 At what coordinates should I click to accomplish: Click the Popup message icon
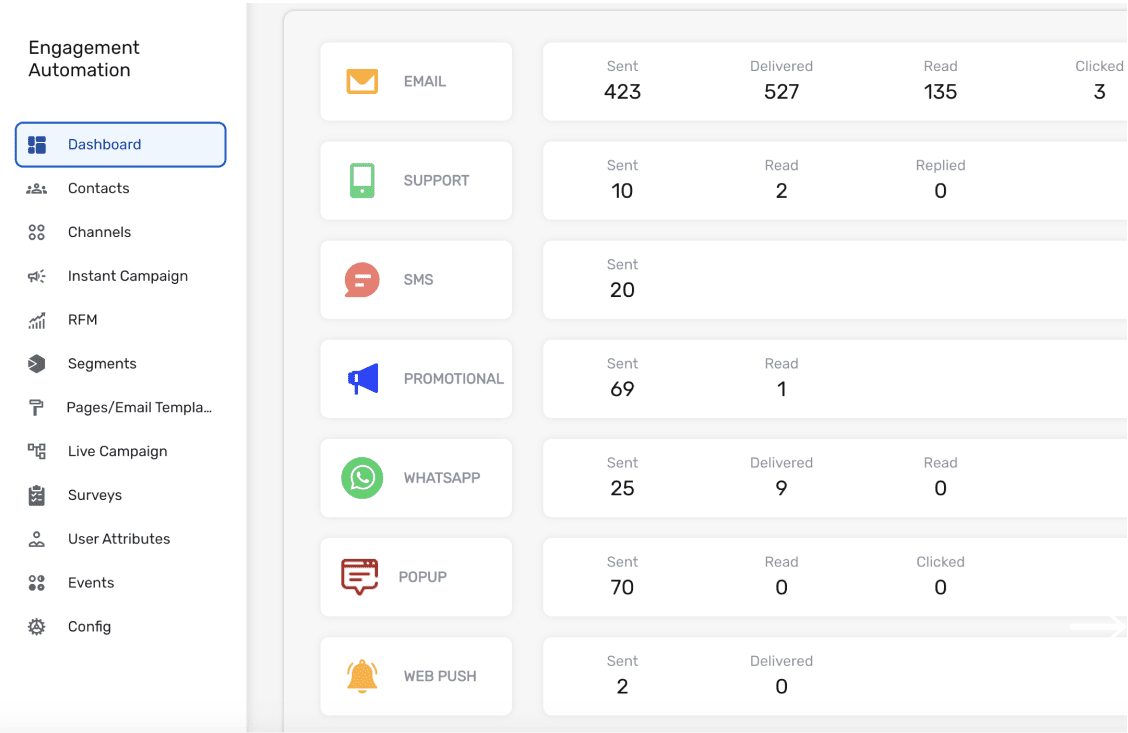tap(361, 577)
